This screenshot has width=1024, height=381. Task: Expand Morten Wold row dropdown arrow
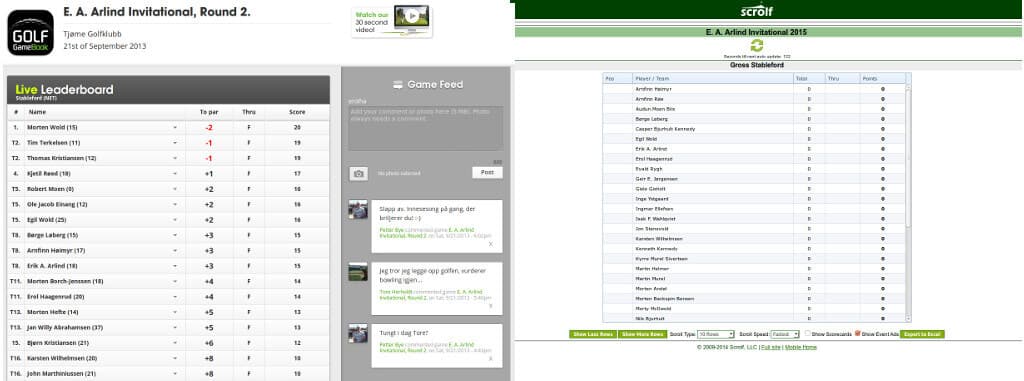point(175,127)
